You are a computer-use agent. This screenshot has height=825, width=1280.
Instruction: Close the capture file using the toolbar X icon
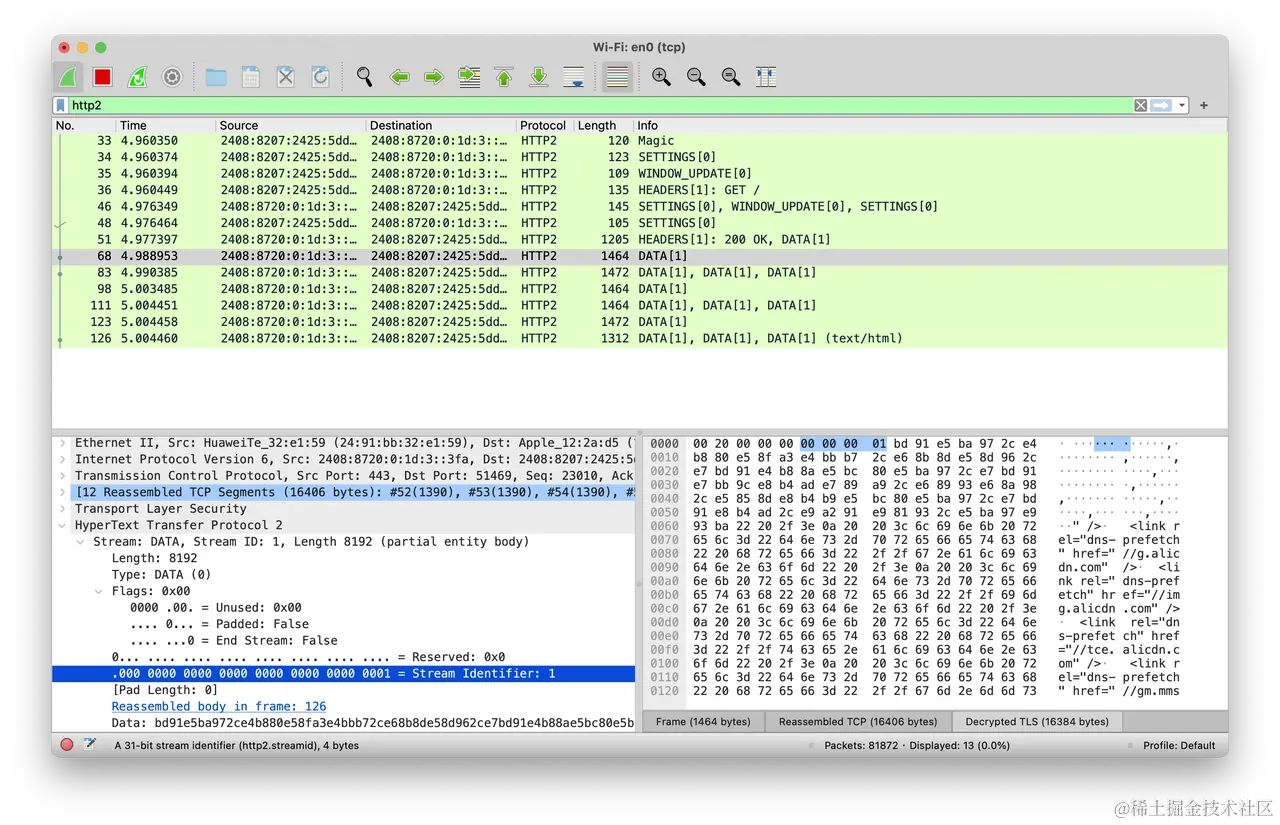point(286,77)
